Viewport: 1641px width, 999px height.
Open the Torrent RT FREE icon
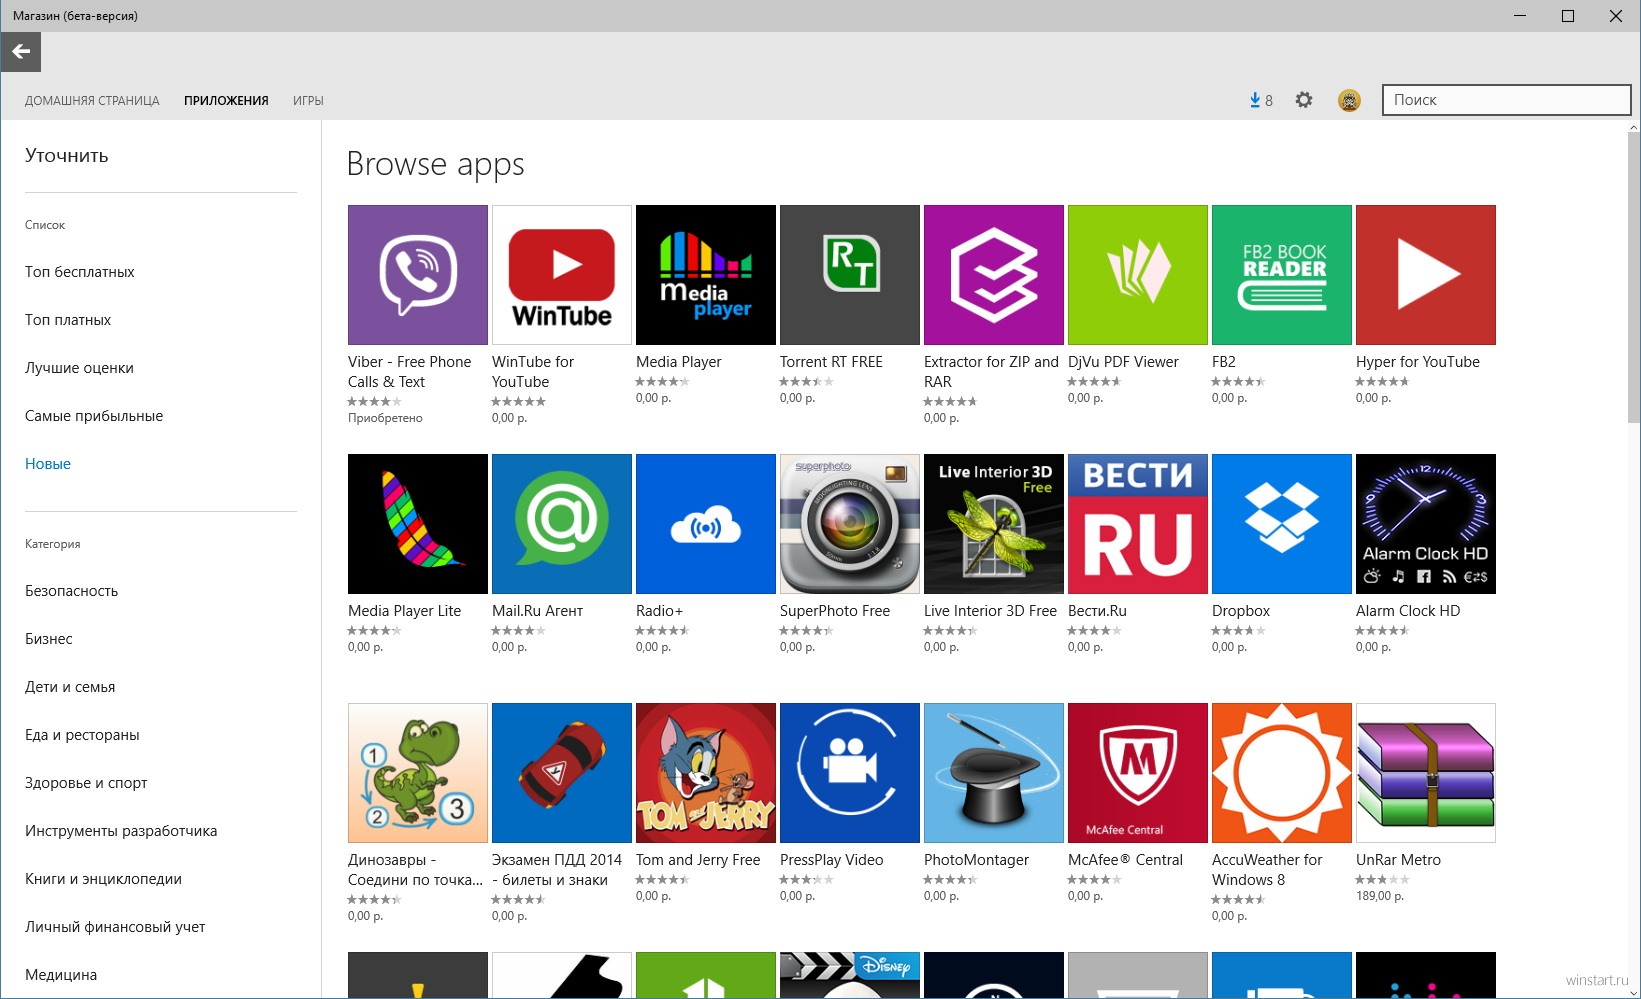tap(850, 275)
